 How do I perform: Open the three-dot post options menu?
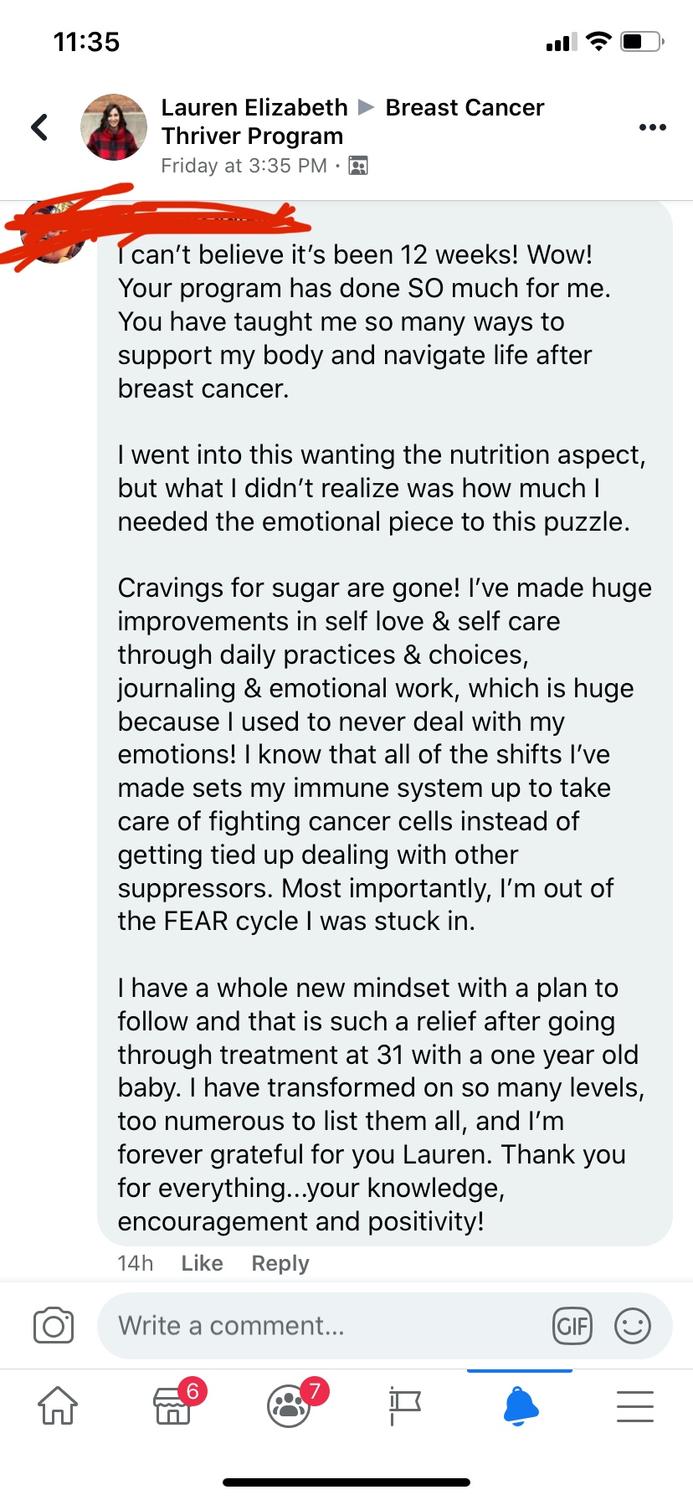click(x=652, y=127)
